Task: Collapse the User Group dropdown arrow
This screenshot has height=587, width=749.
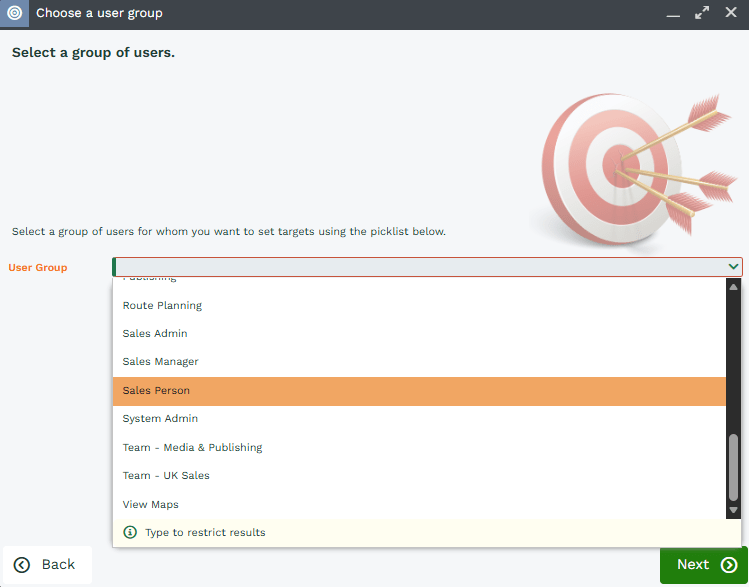Action: click(x=734, y=267)
